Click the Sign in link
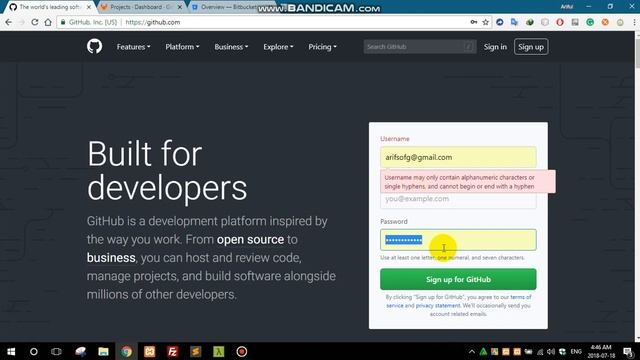The height and width of the screenshot is (360, 640). point(495,47)
